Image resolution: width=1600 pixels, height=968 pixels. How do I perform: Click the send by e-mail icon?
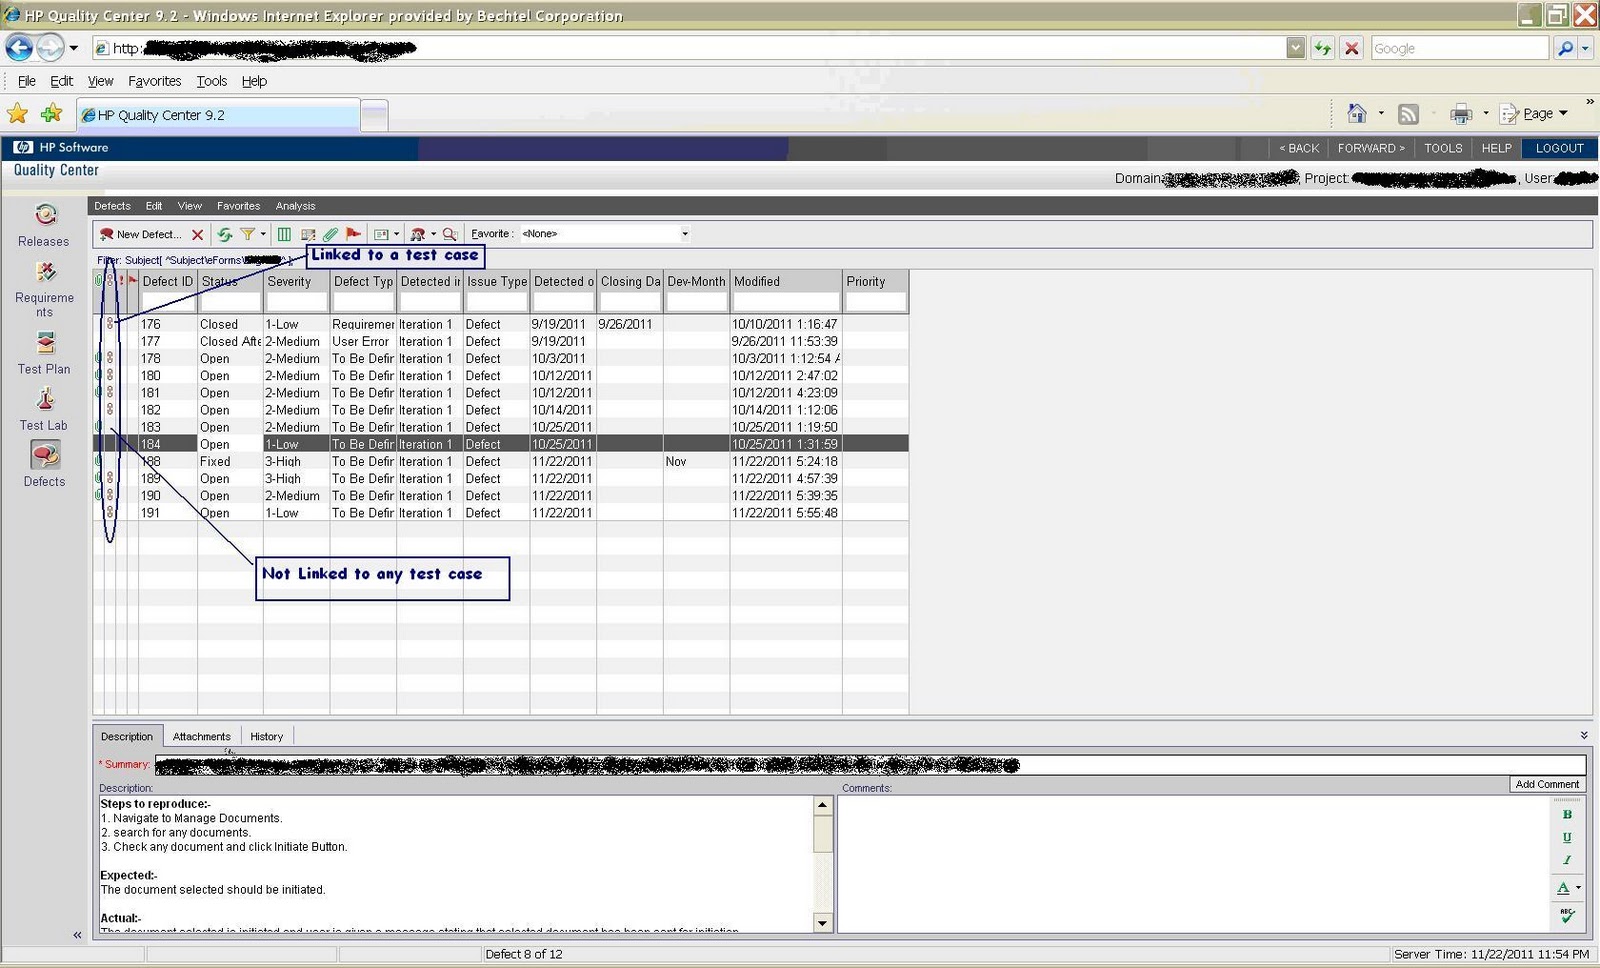pos(381,234)
